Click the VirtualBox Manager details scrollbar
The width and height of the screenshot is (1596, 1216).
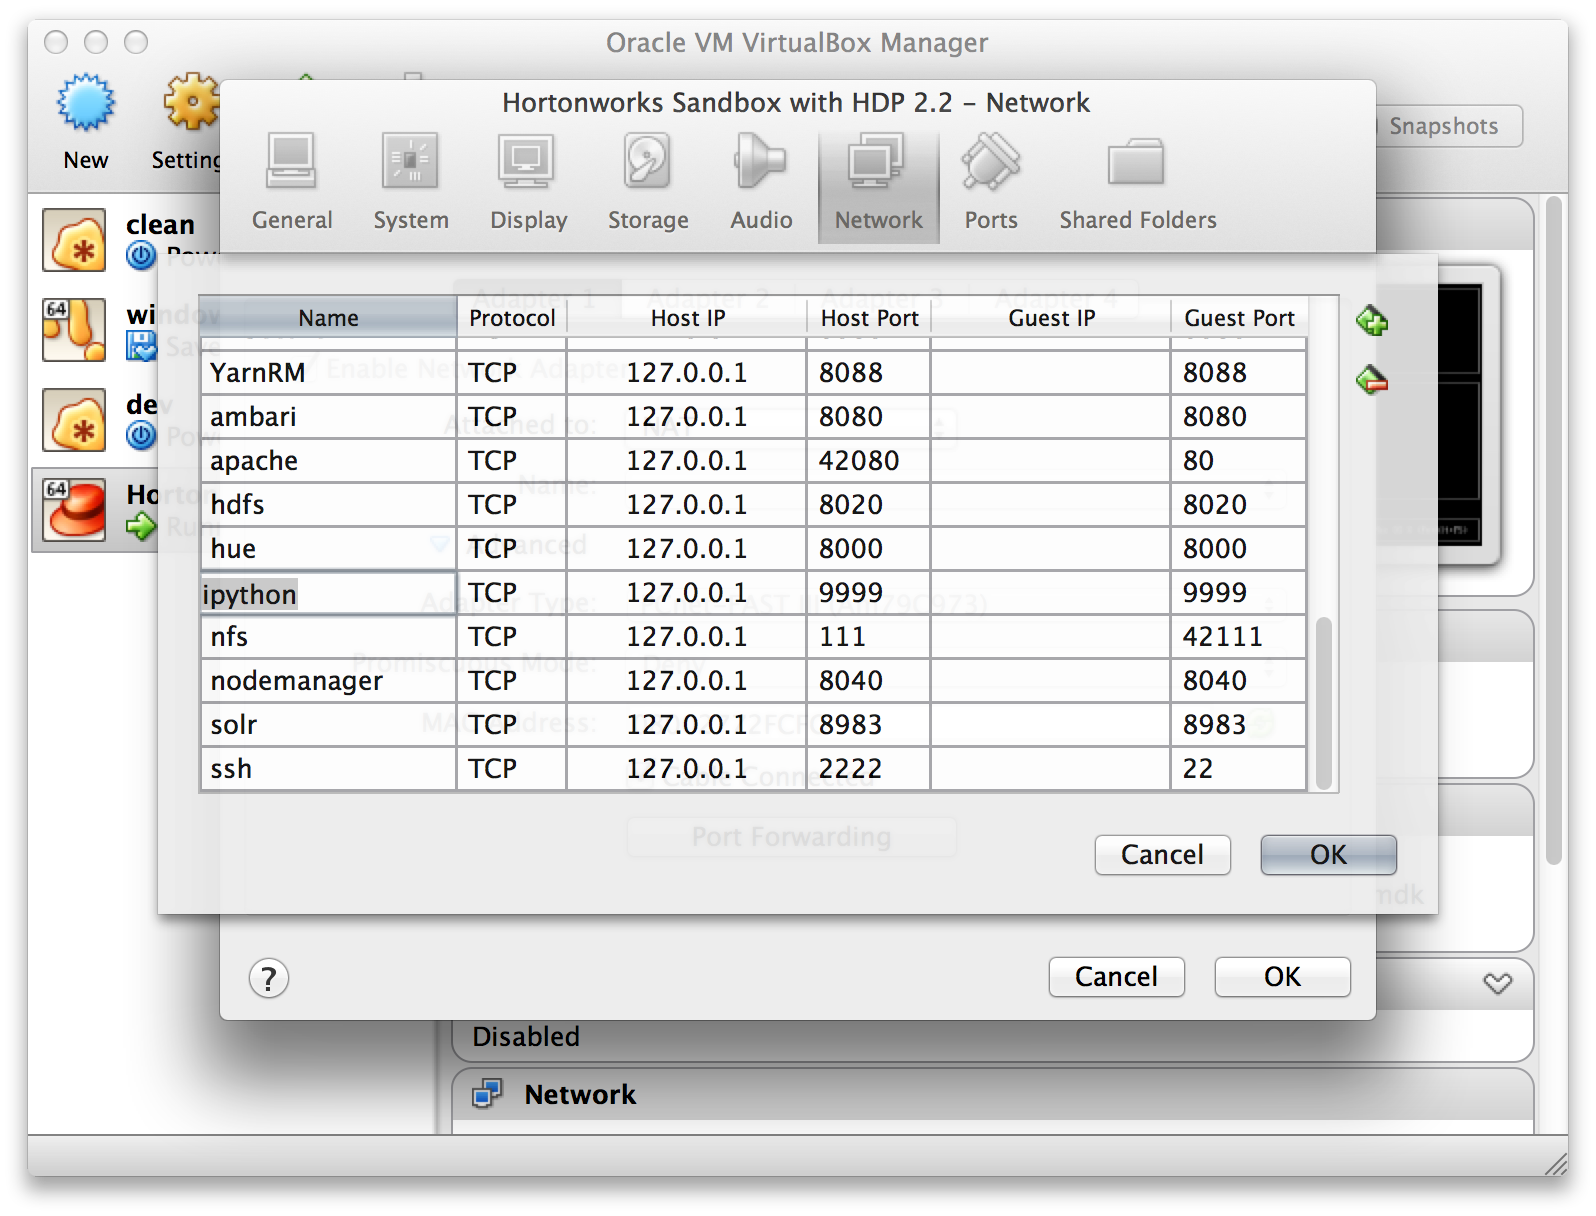(1553, 530)
